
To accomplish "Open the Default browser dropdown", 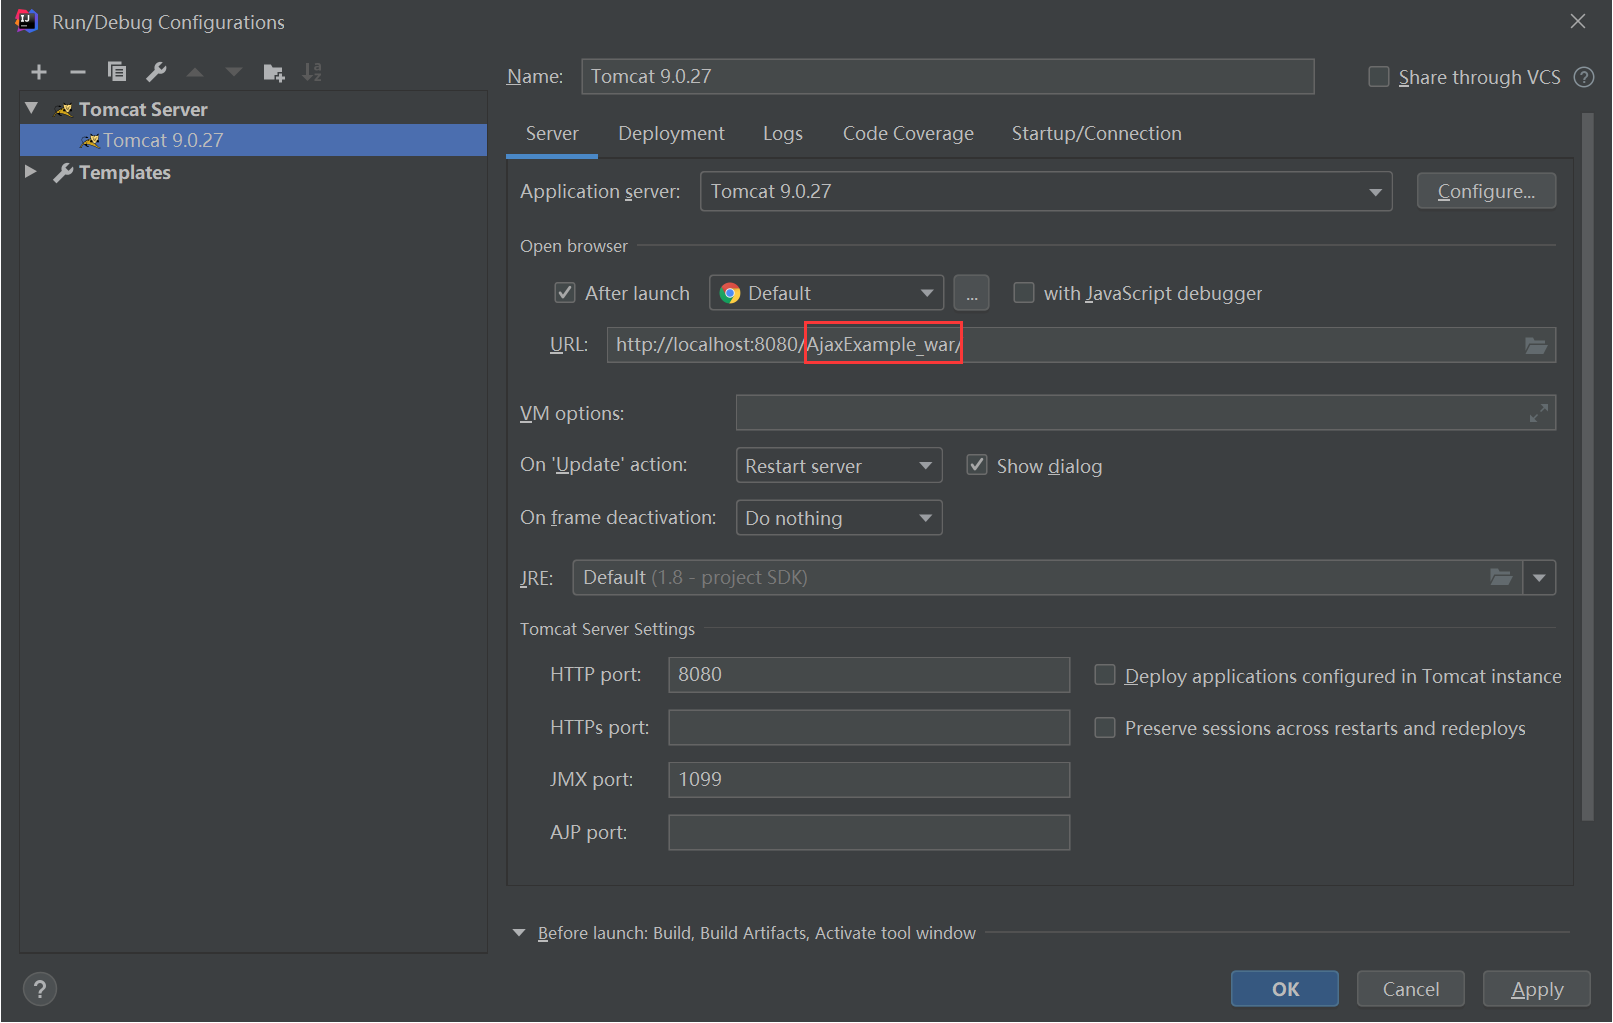I will pos(826,293).
